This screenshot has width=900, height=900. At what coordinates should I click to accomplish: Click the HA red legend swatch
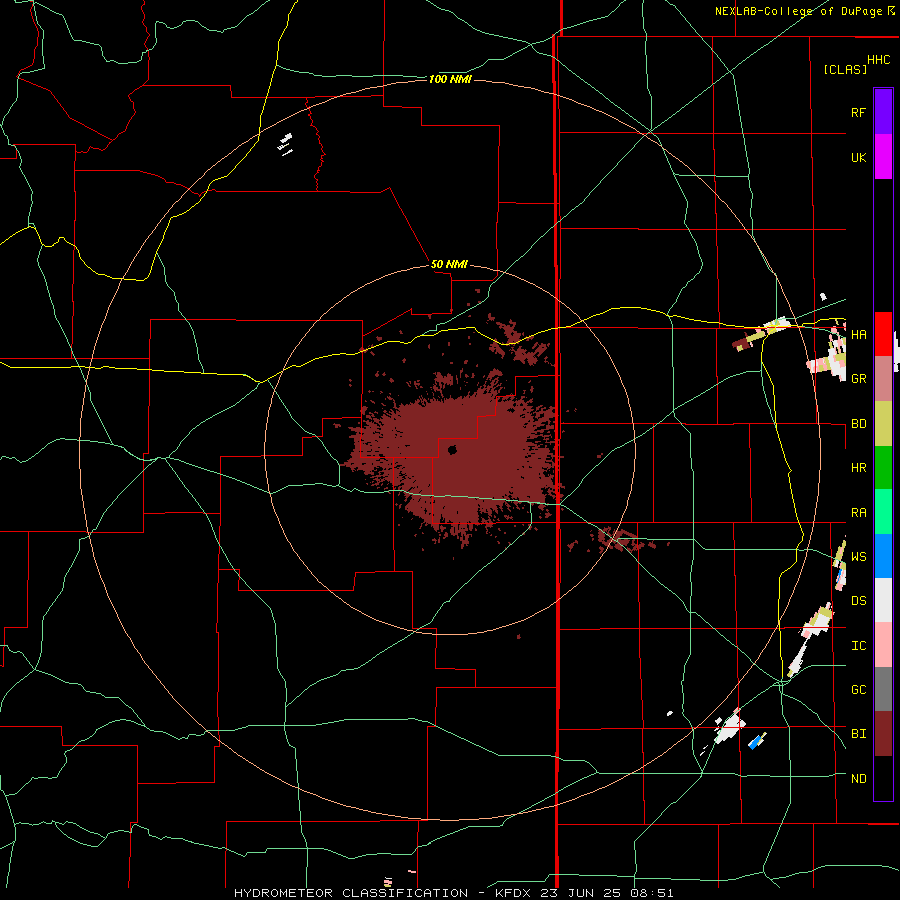tap(883, 334)
